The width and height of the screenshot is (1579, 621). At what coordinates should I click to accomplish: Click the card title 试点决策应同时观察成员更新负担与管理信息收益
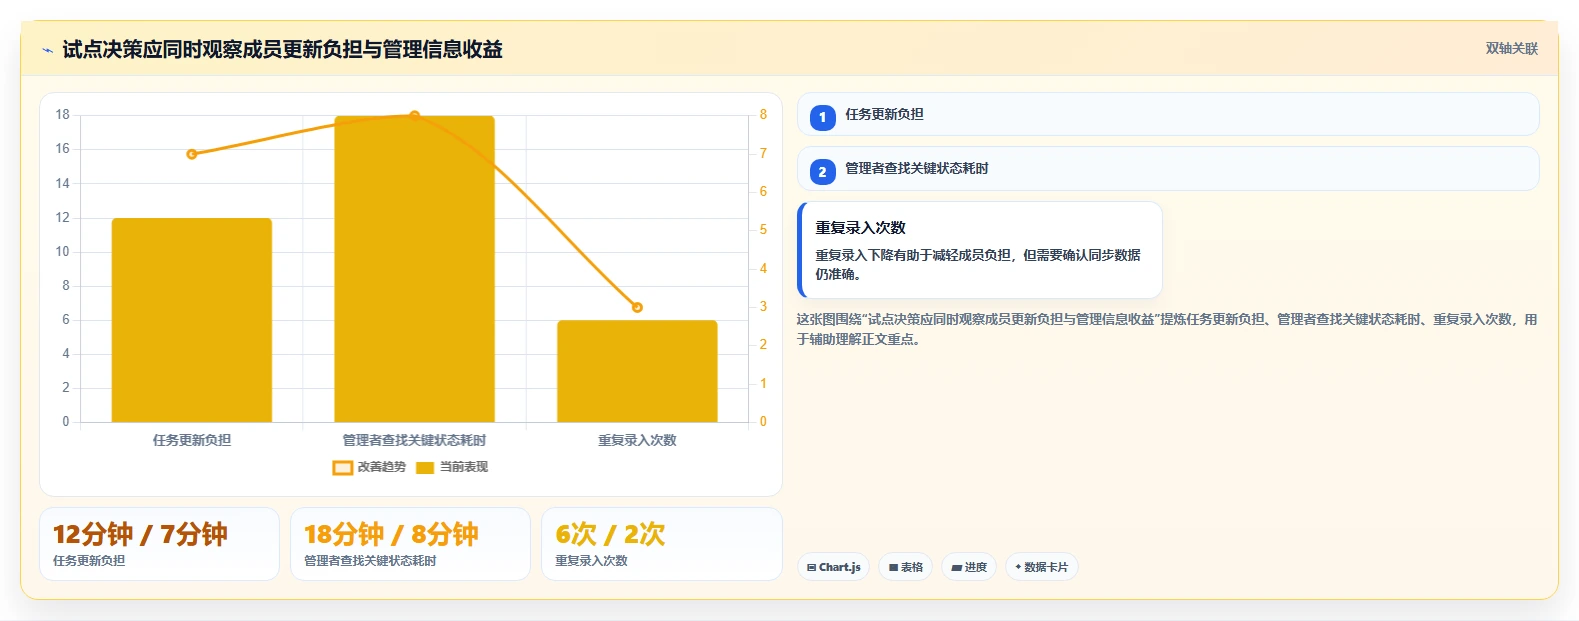pyautogui.click(x=282, y=49)
